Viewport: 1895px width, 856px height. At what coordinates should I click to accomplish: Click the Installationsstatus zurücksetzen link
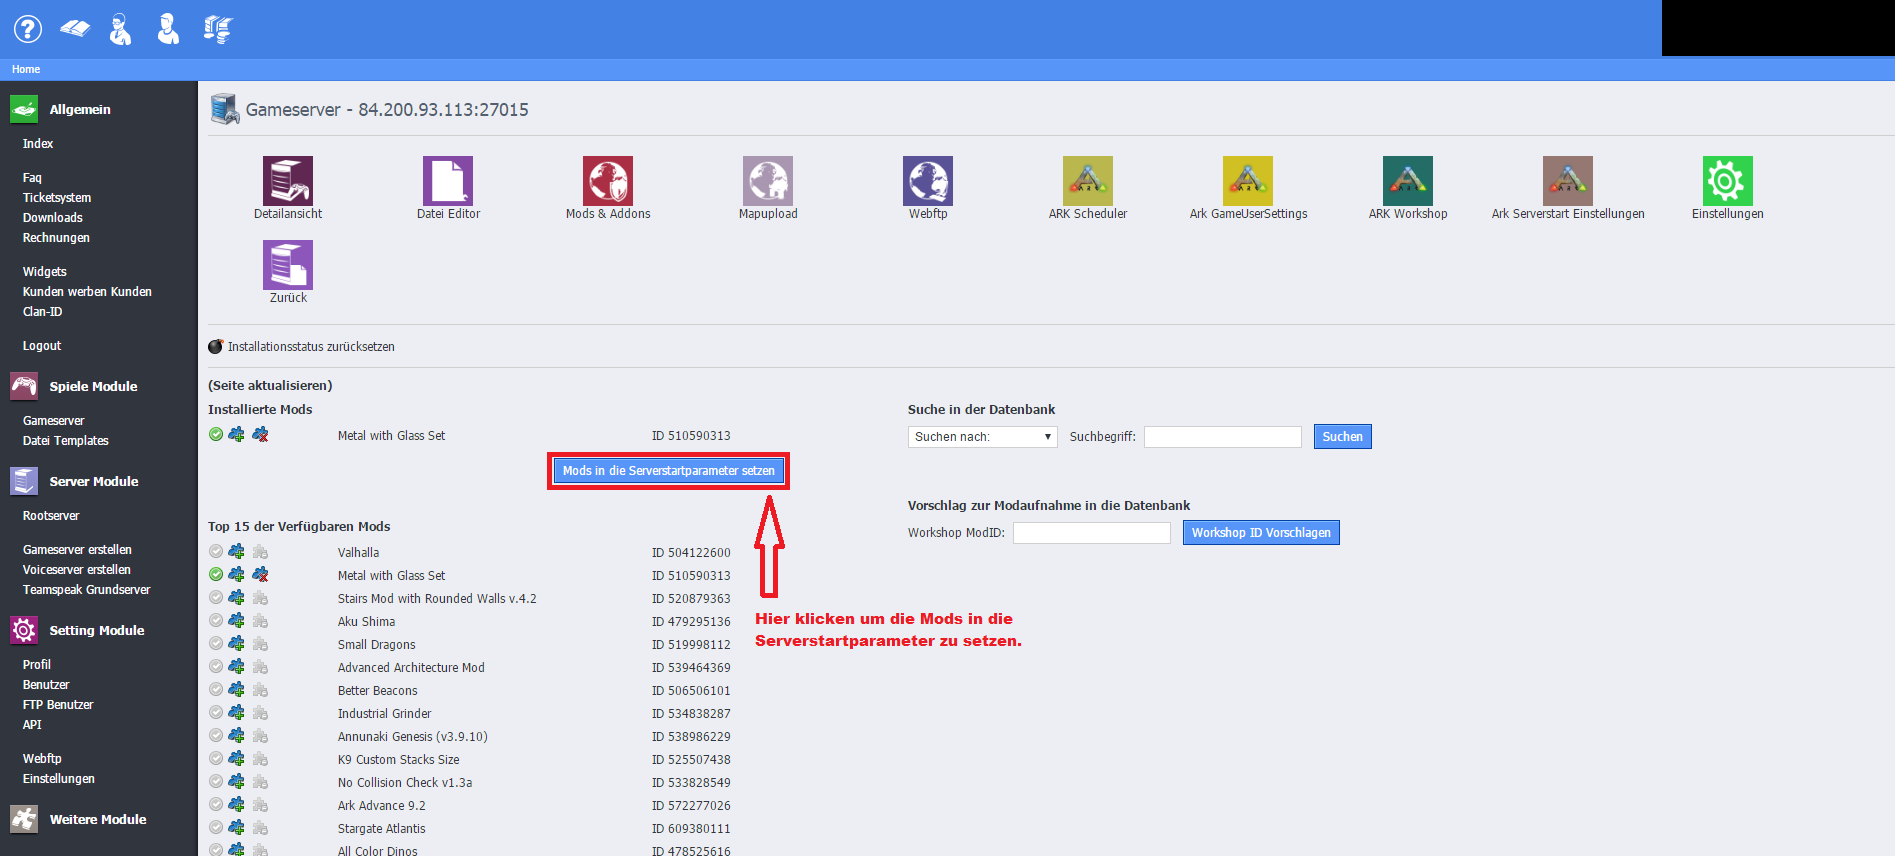(310, 347)
